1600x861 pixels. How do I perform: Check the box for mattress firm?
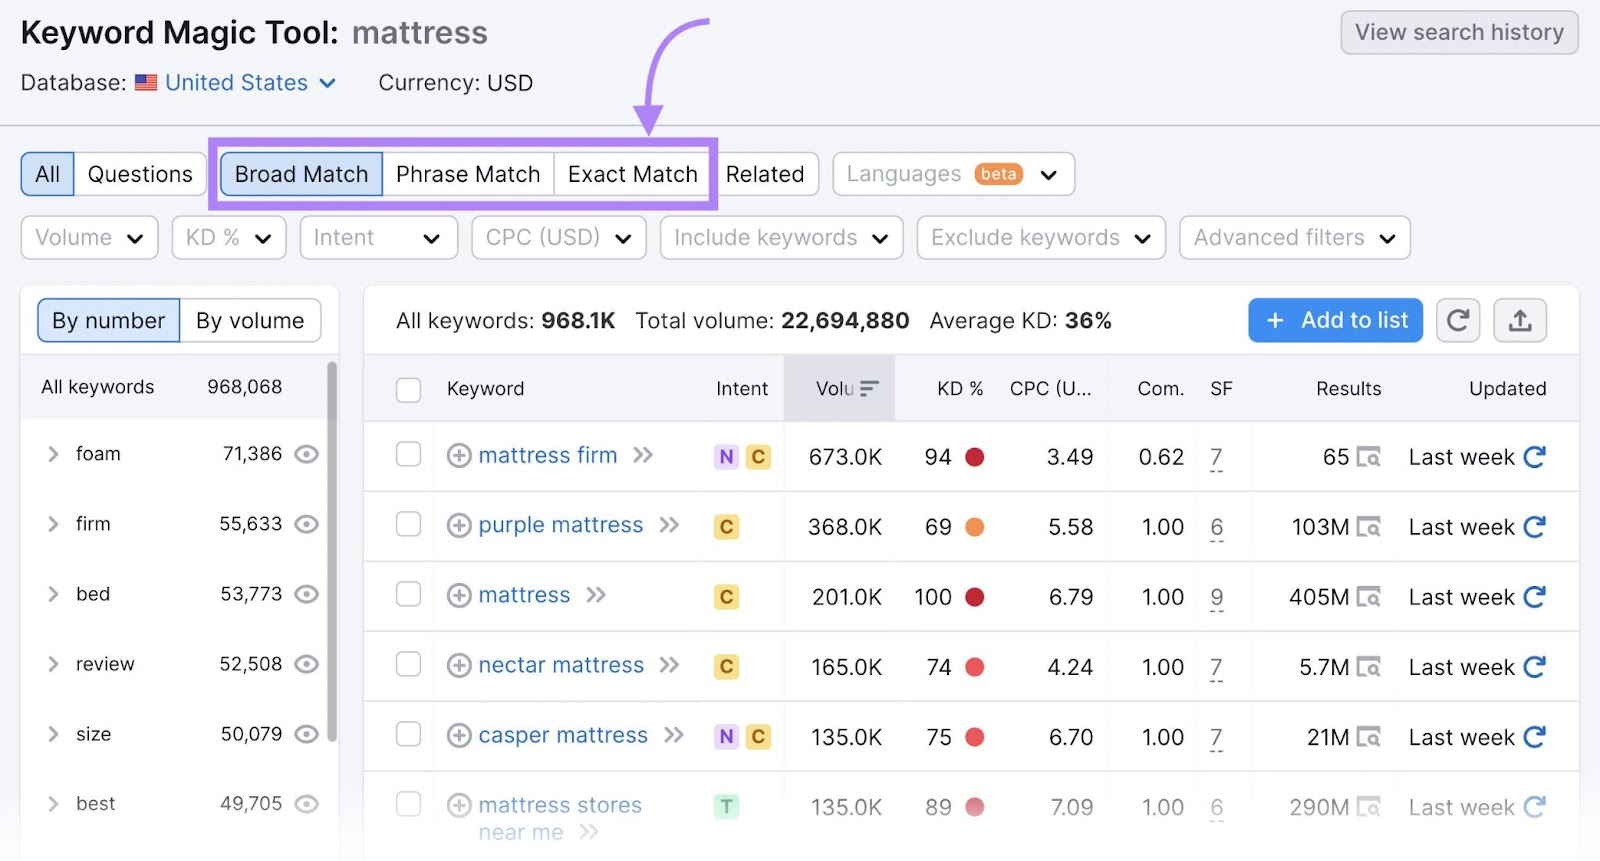click(408, 455)
